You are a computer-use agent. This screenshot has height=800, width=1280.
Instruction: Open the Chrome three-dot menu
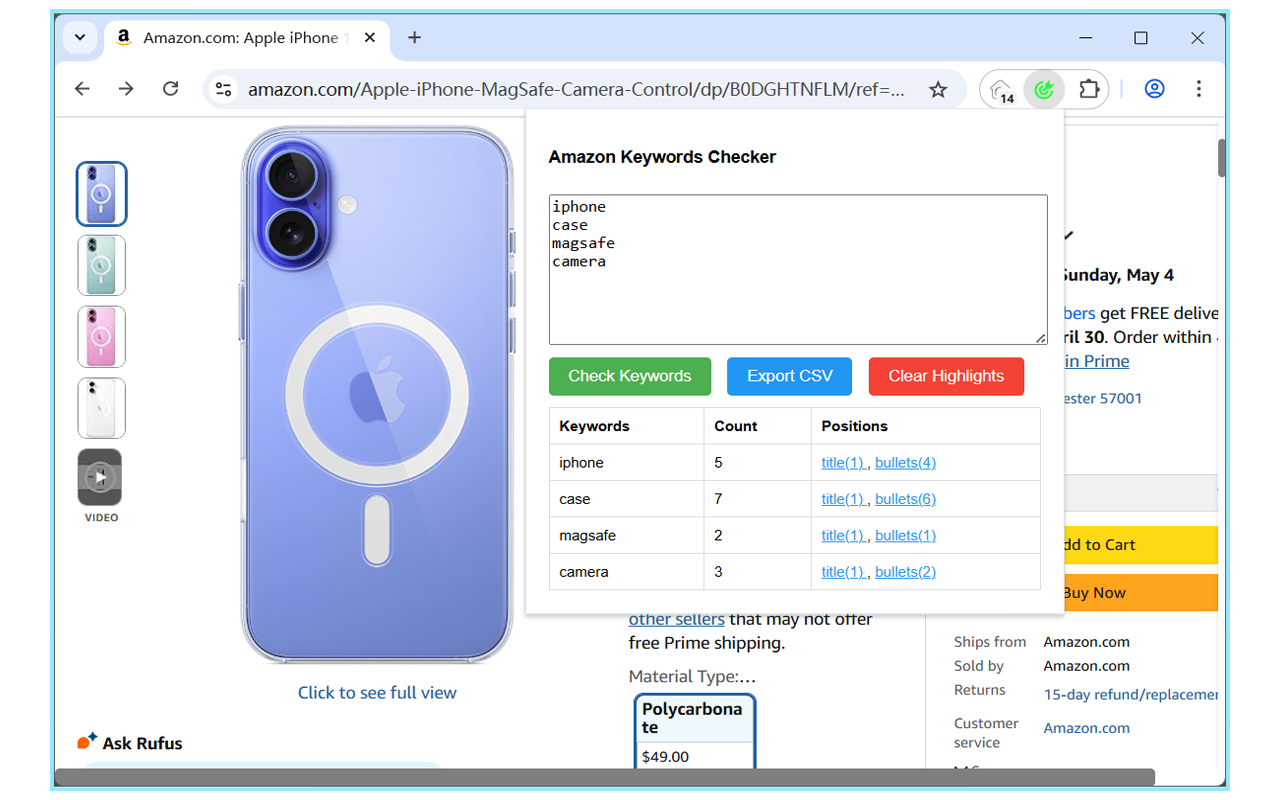[x=1198, y=89]
